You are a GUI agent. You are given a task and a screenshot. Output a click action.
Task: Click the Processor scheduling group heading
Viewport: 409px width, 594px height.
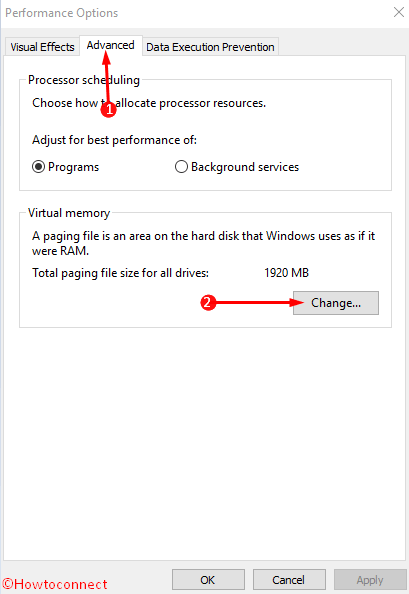click(84, 80)
